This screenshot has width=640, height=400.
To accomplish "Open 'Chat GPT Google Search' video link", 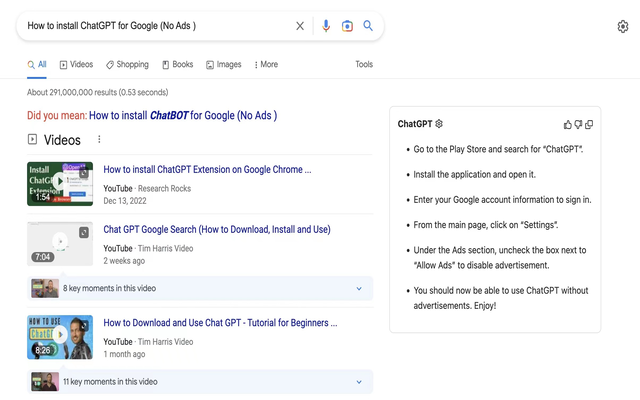I will pyautogui.click(x=217, y=229).
